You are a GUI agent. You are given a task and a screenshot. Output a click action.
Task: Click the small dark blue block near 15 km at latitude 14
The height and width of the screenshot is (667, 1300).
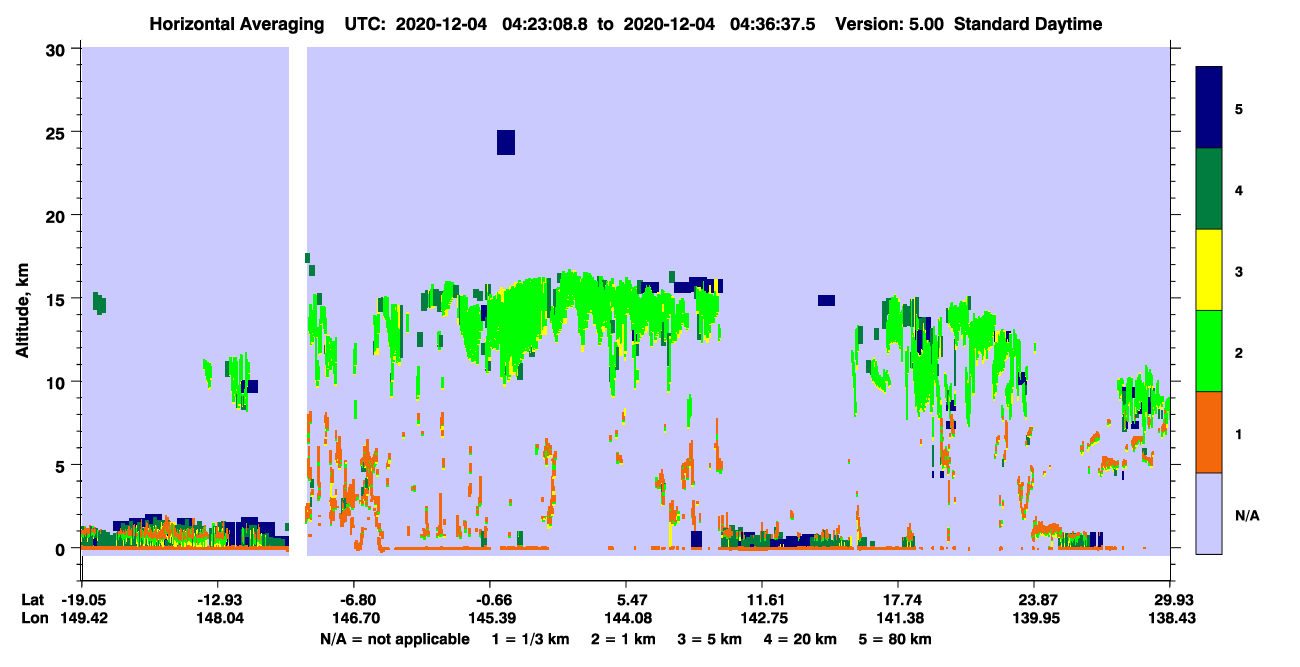826,300
